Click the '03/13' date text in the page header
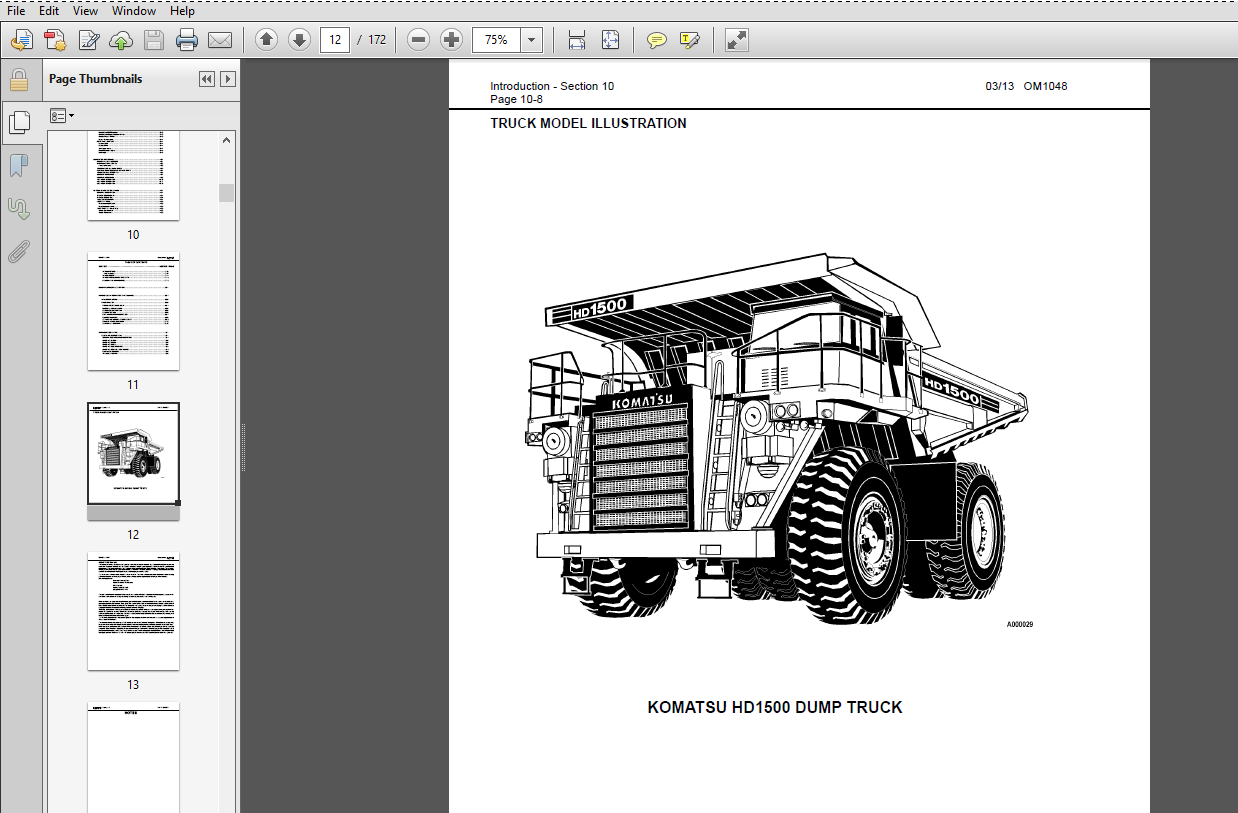The height and width of the screenshot is (813, 1238). [x=1000, y=86]
